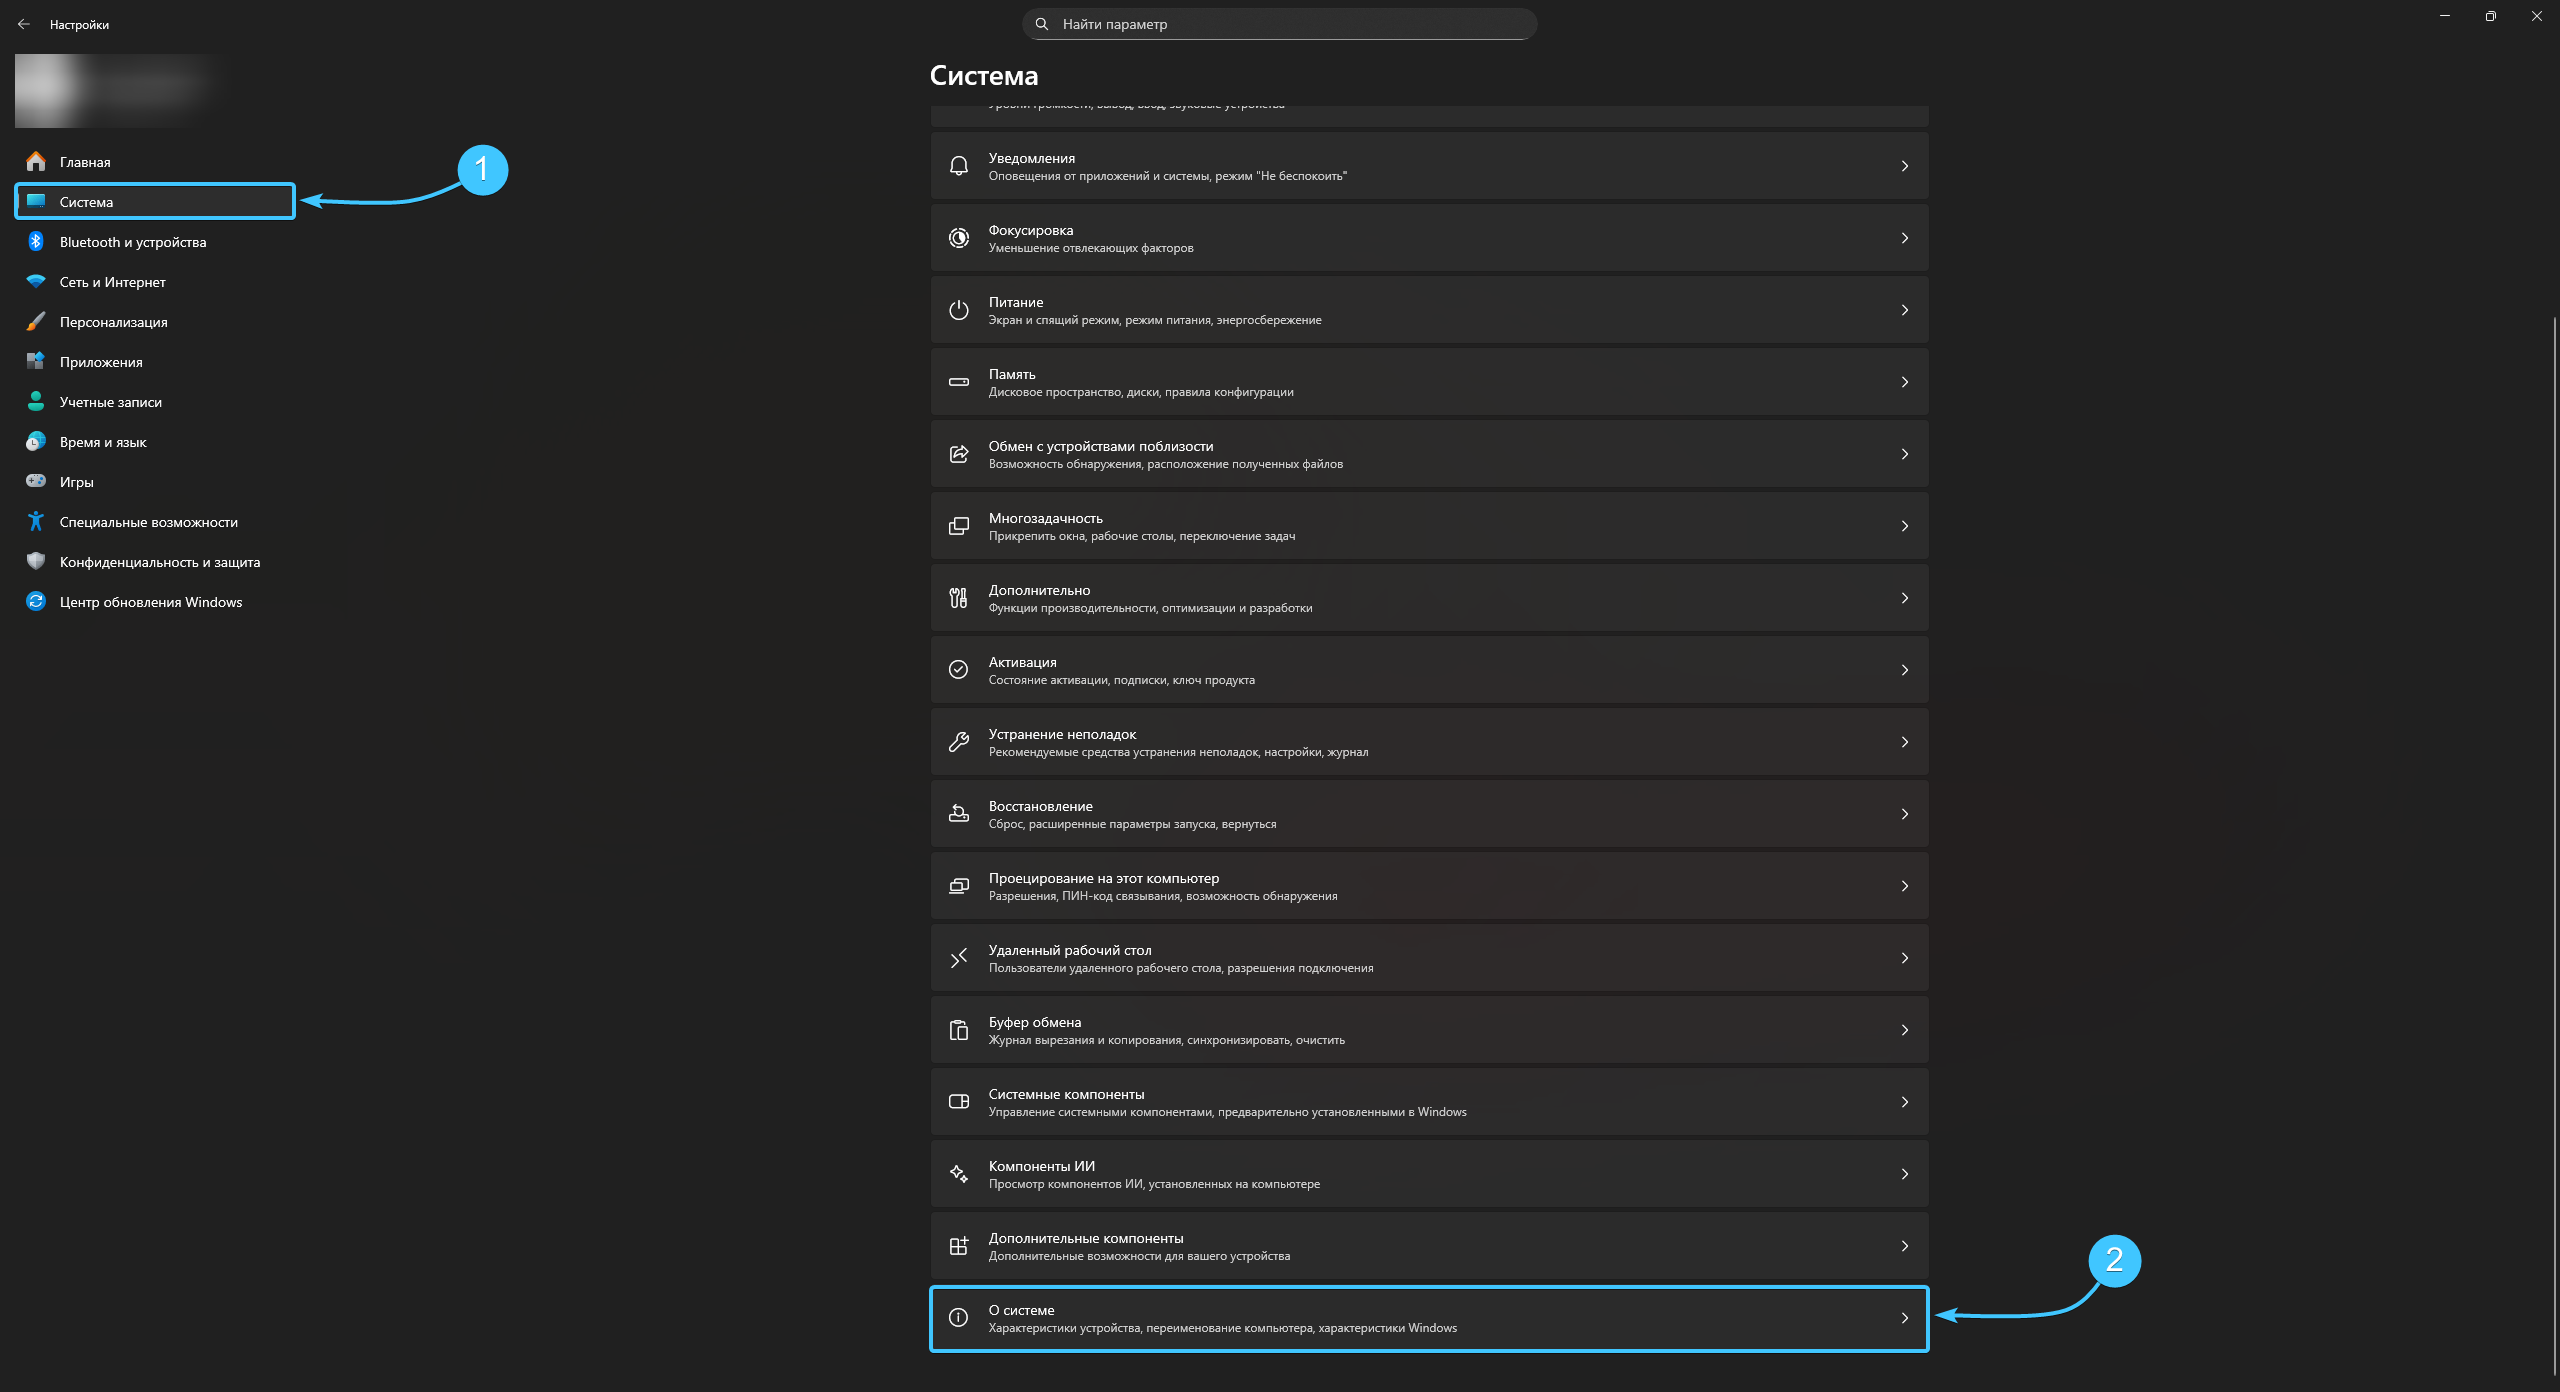
Task: Expand the Память row chevron
Action: coord(1904,382)
